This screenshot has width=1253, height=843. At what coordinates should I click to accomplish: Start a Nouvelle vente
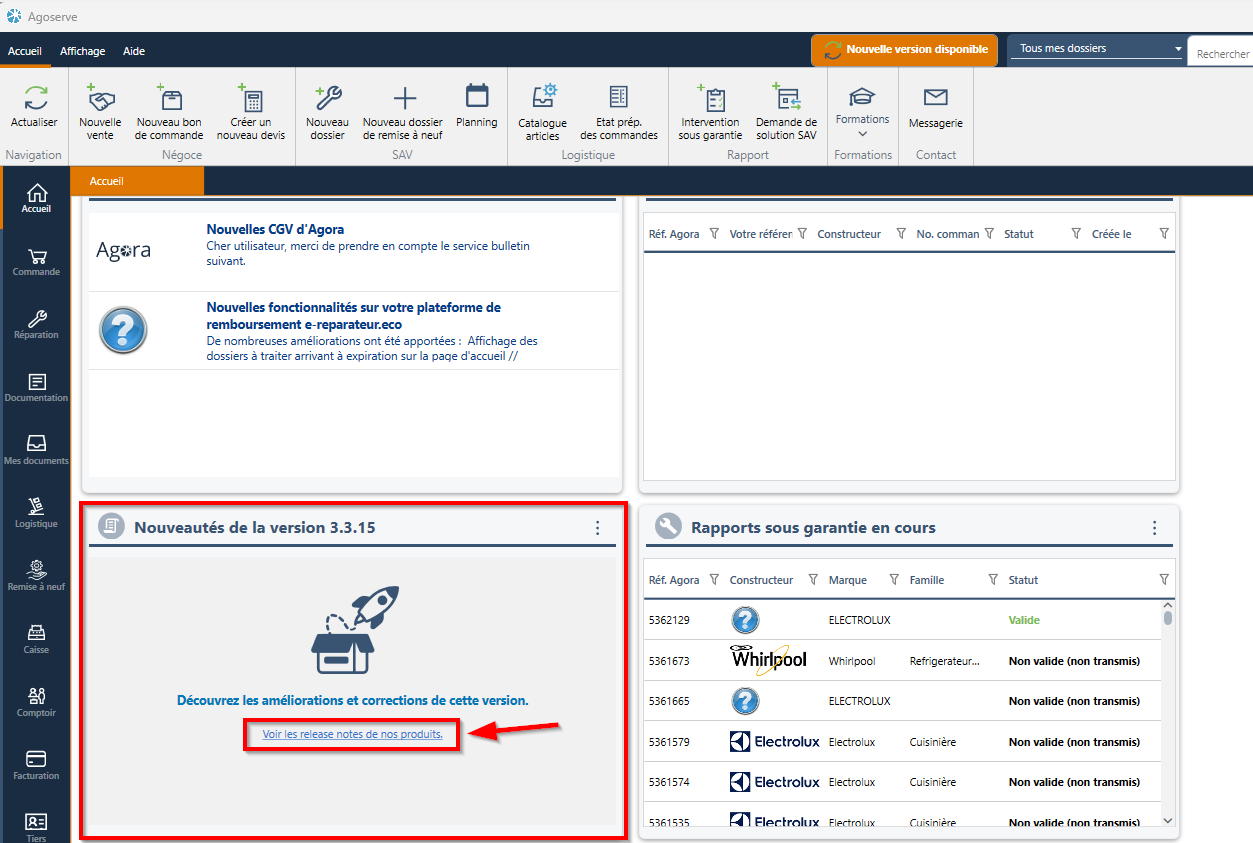[x=100, y=110]
